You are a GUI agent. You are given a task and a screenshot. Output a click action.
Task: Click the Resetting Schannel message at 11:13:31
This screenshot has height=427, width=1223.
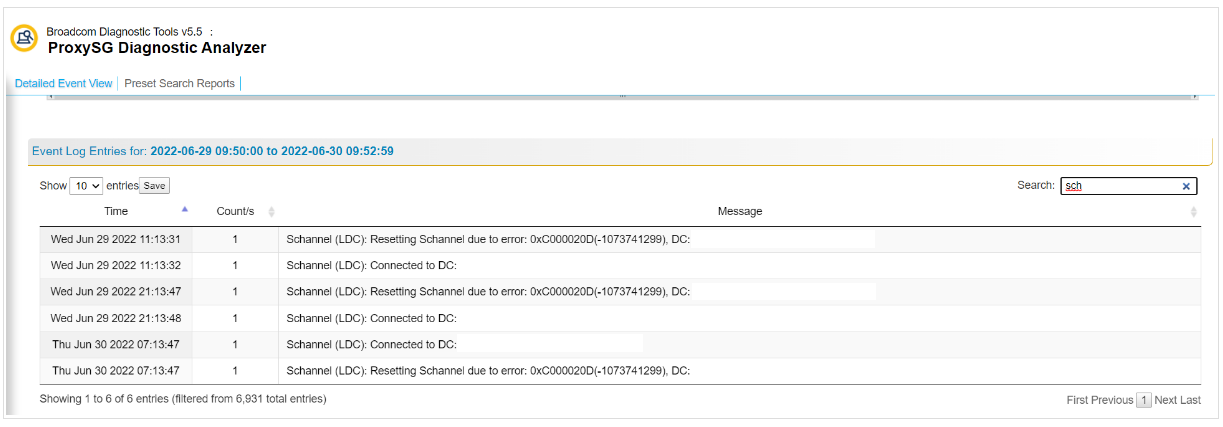point(488,239)
